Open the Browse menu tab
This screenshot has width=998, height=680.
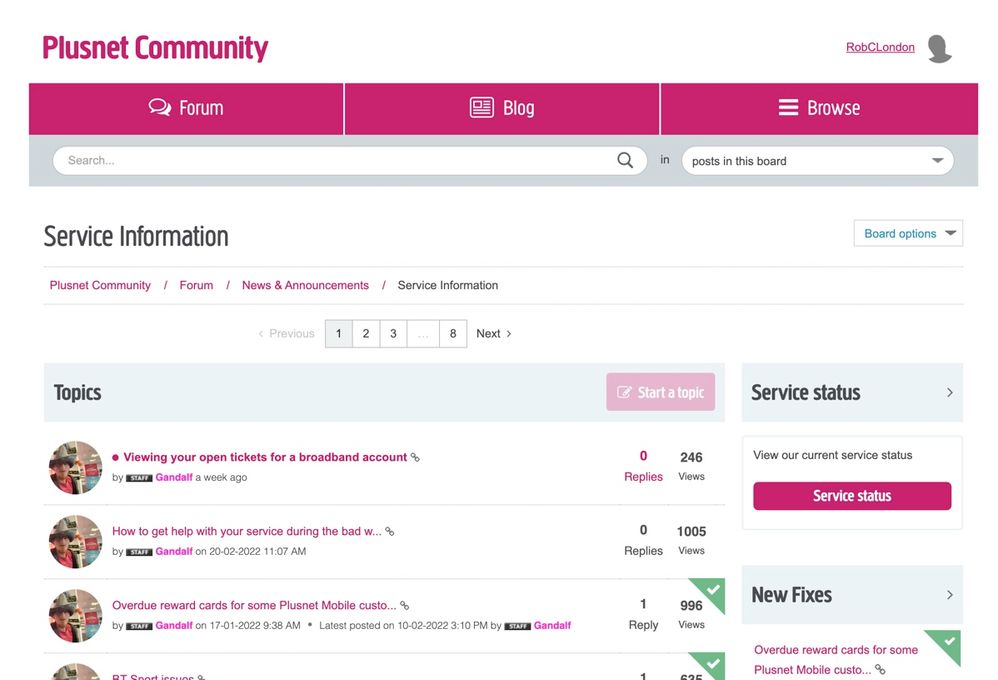click(x=819, y=108)
